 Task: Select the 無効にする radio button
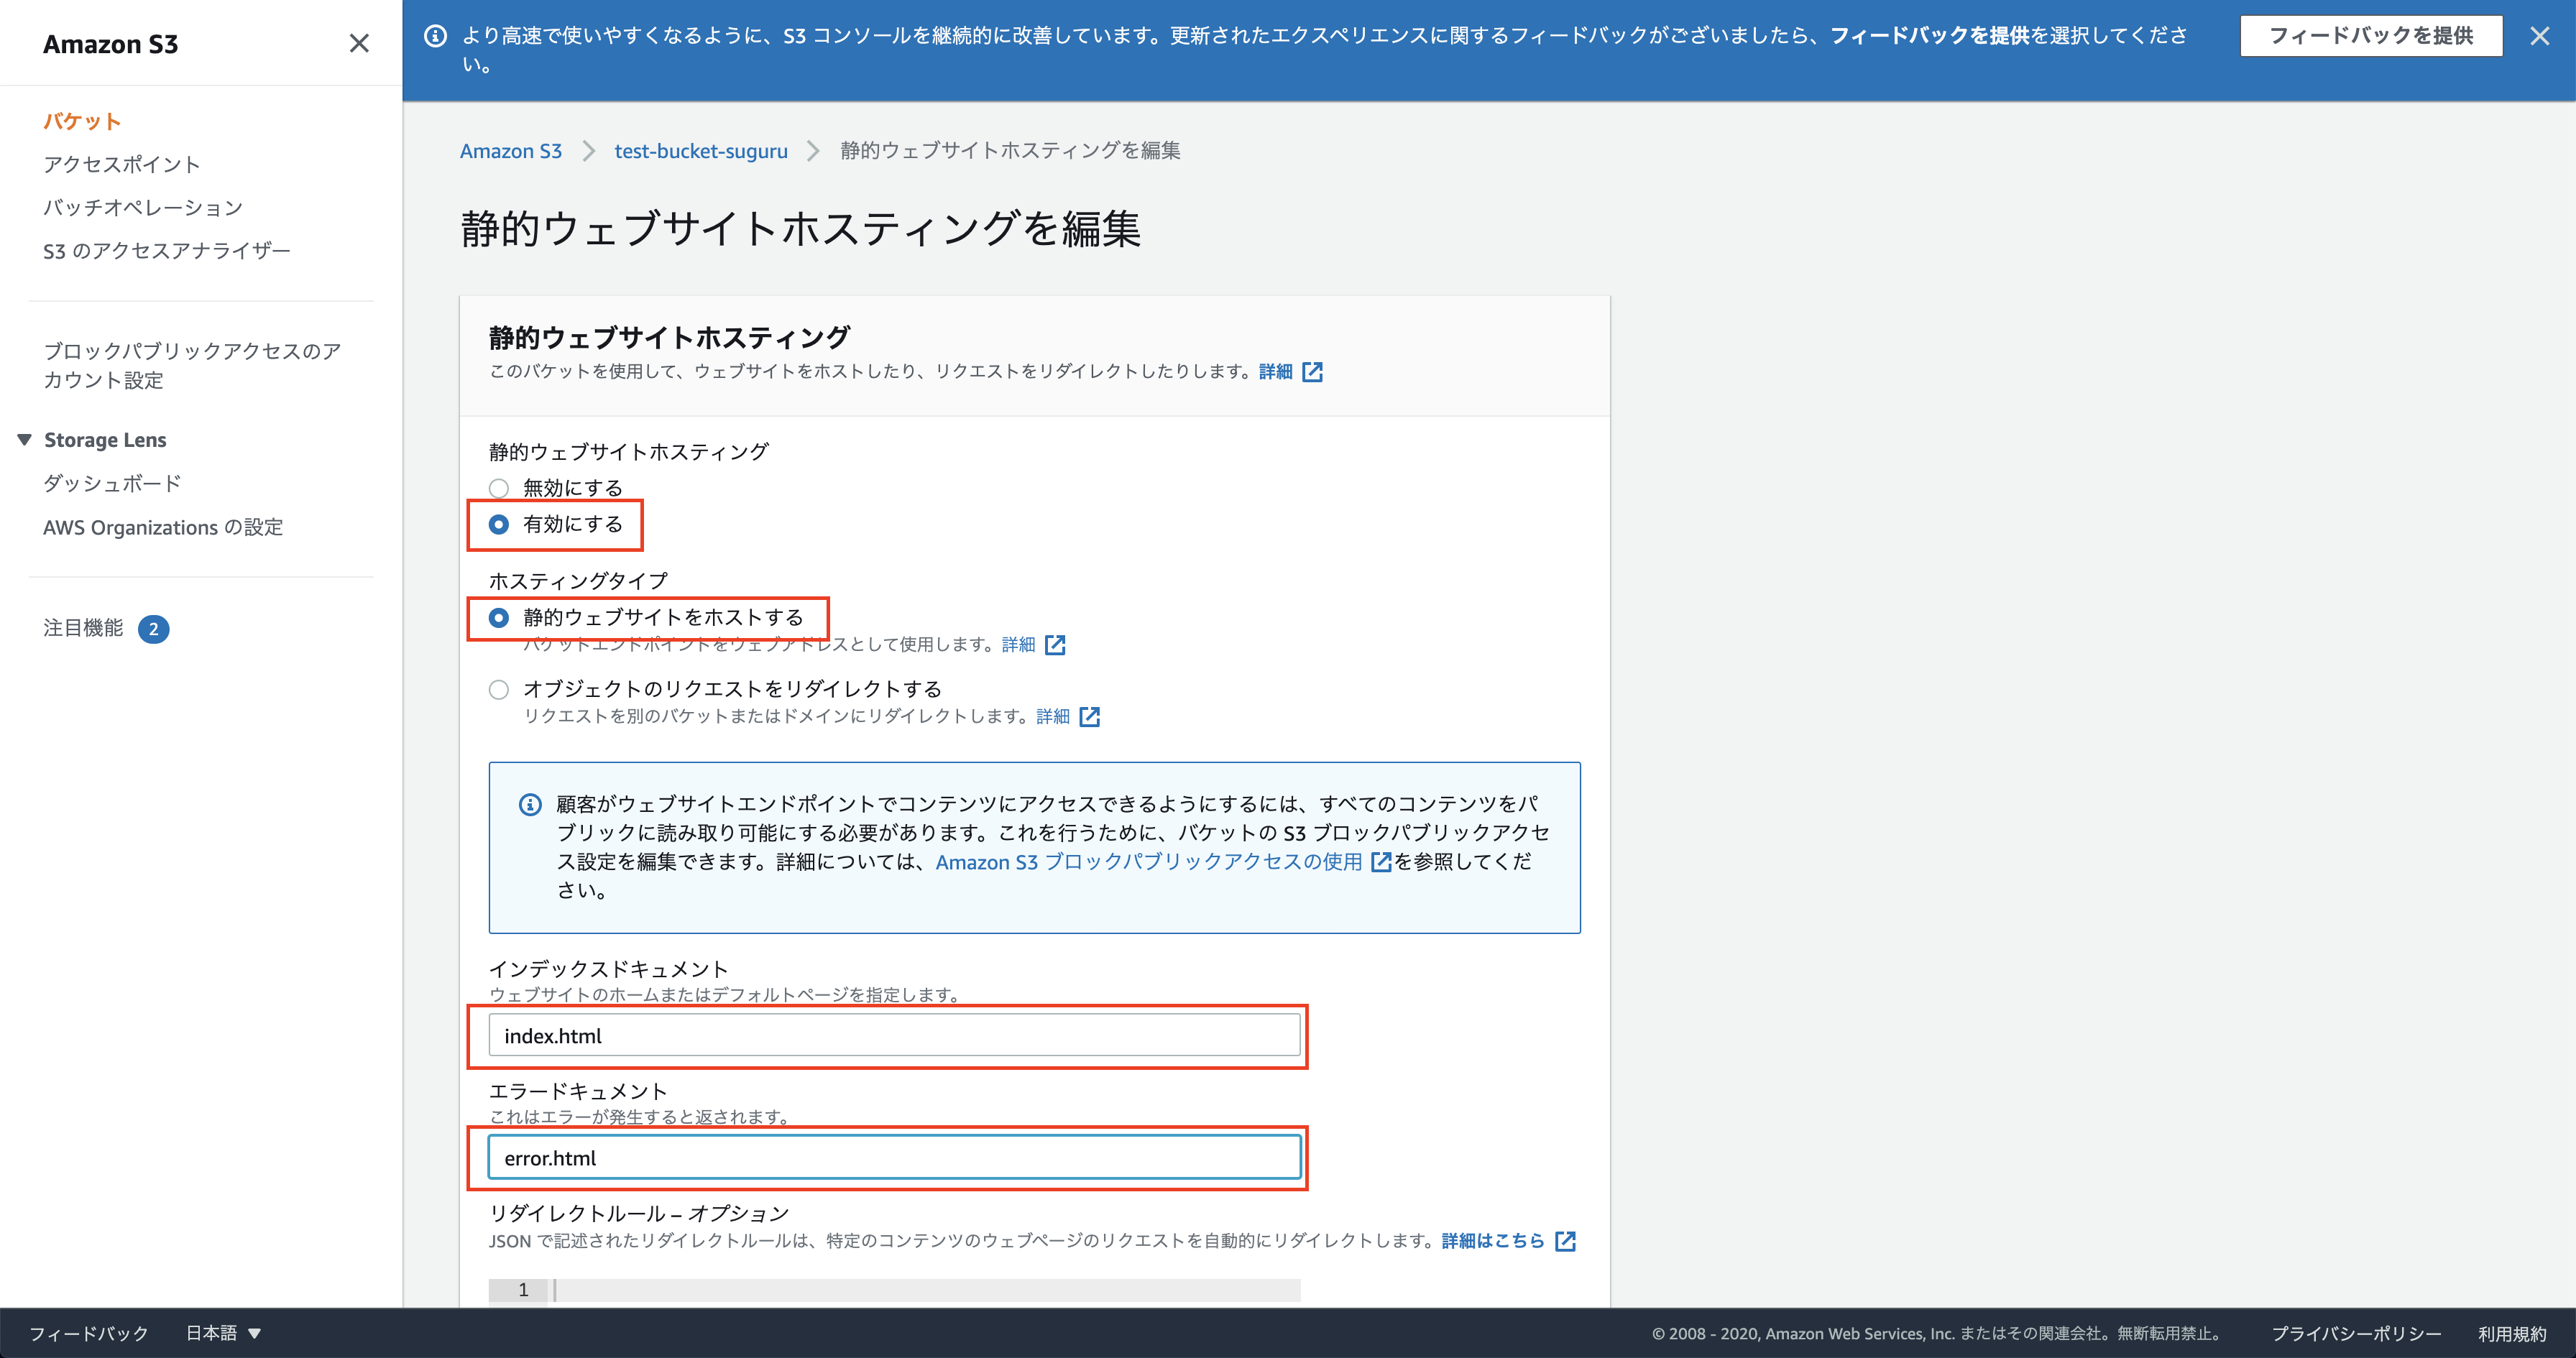click(x=499, y=488)
